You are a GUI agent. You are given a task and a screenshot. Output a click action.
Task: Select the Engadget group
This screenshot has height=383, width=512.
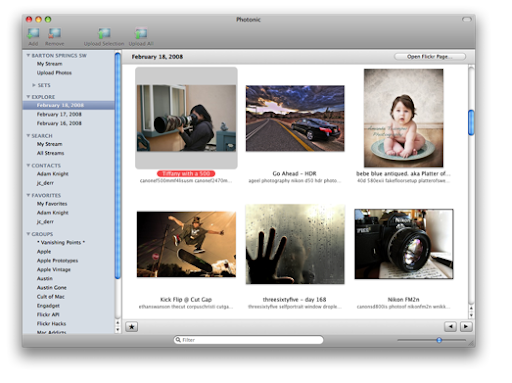click(x=48, y=306)
